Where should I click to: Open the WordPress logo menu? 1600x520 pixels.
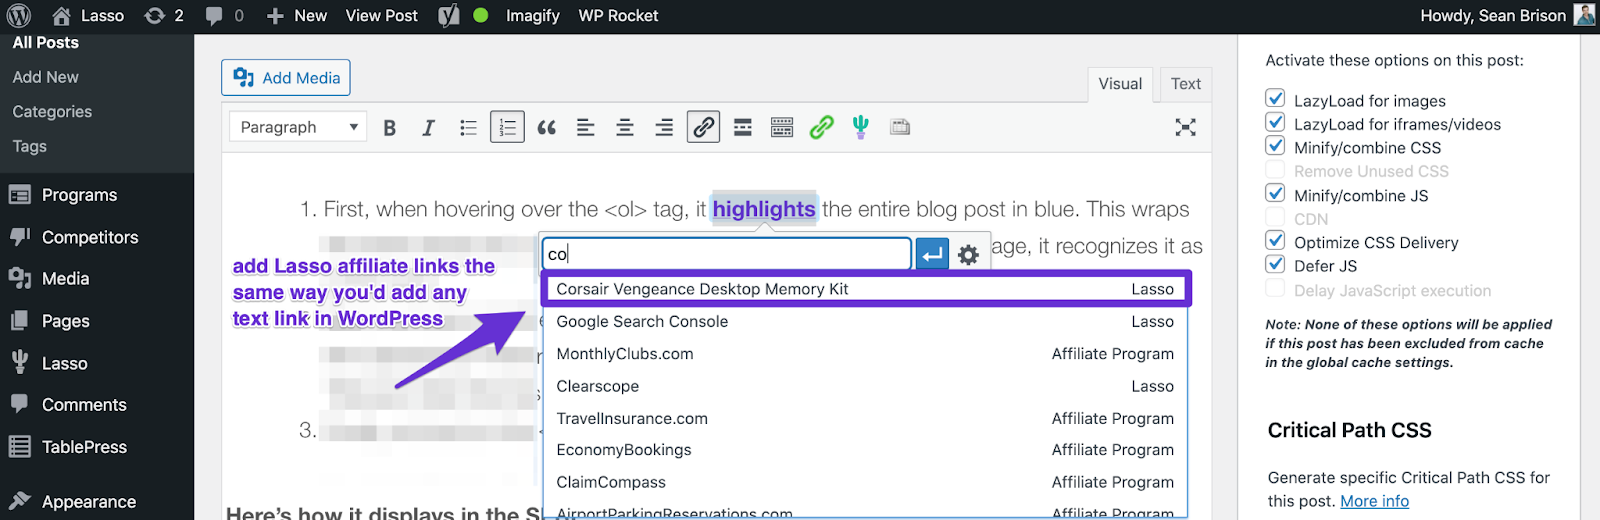click(19, 16)
